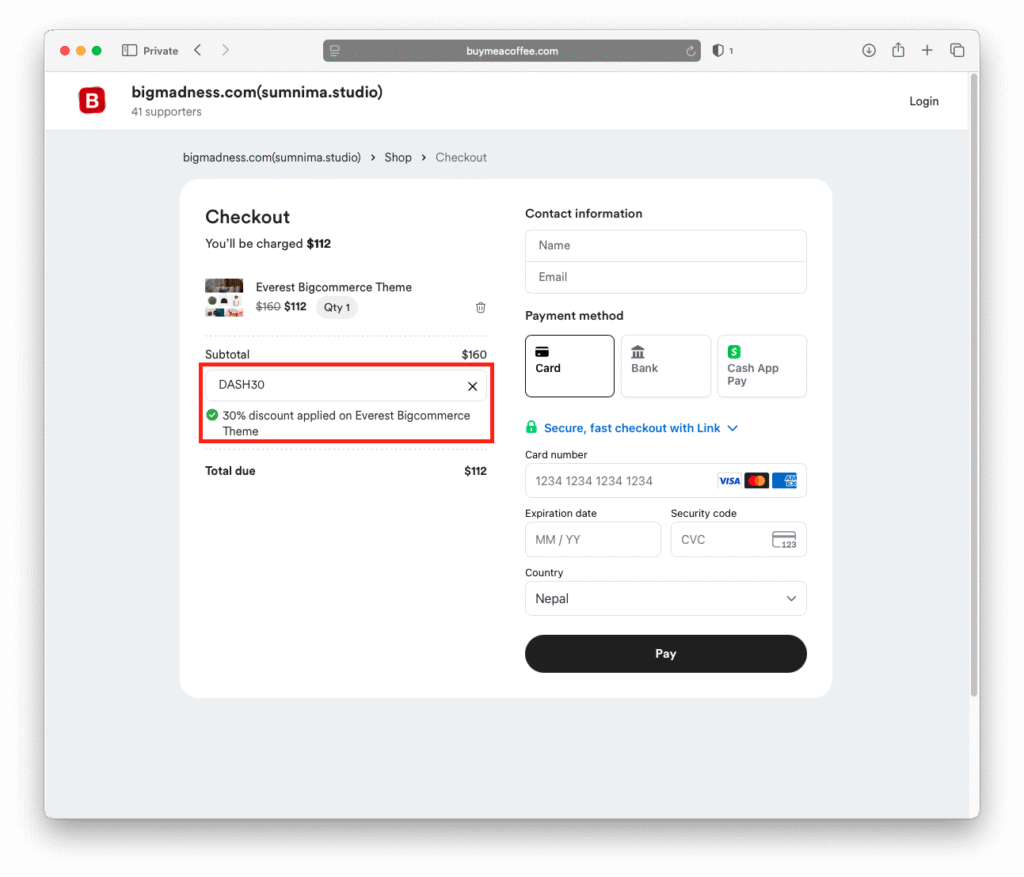Open Safari sidebar panel icon
1024x877 pixels.
(130, 51)
